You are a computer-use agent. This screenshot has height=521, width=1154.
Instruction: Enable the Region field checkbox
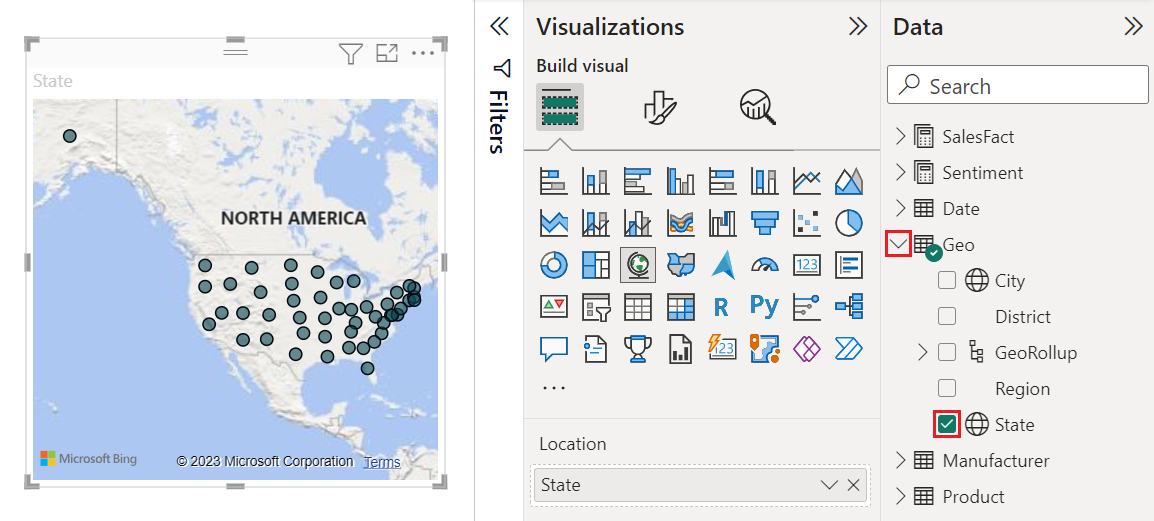pos(947,388)
